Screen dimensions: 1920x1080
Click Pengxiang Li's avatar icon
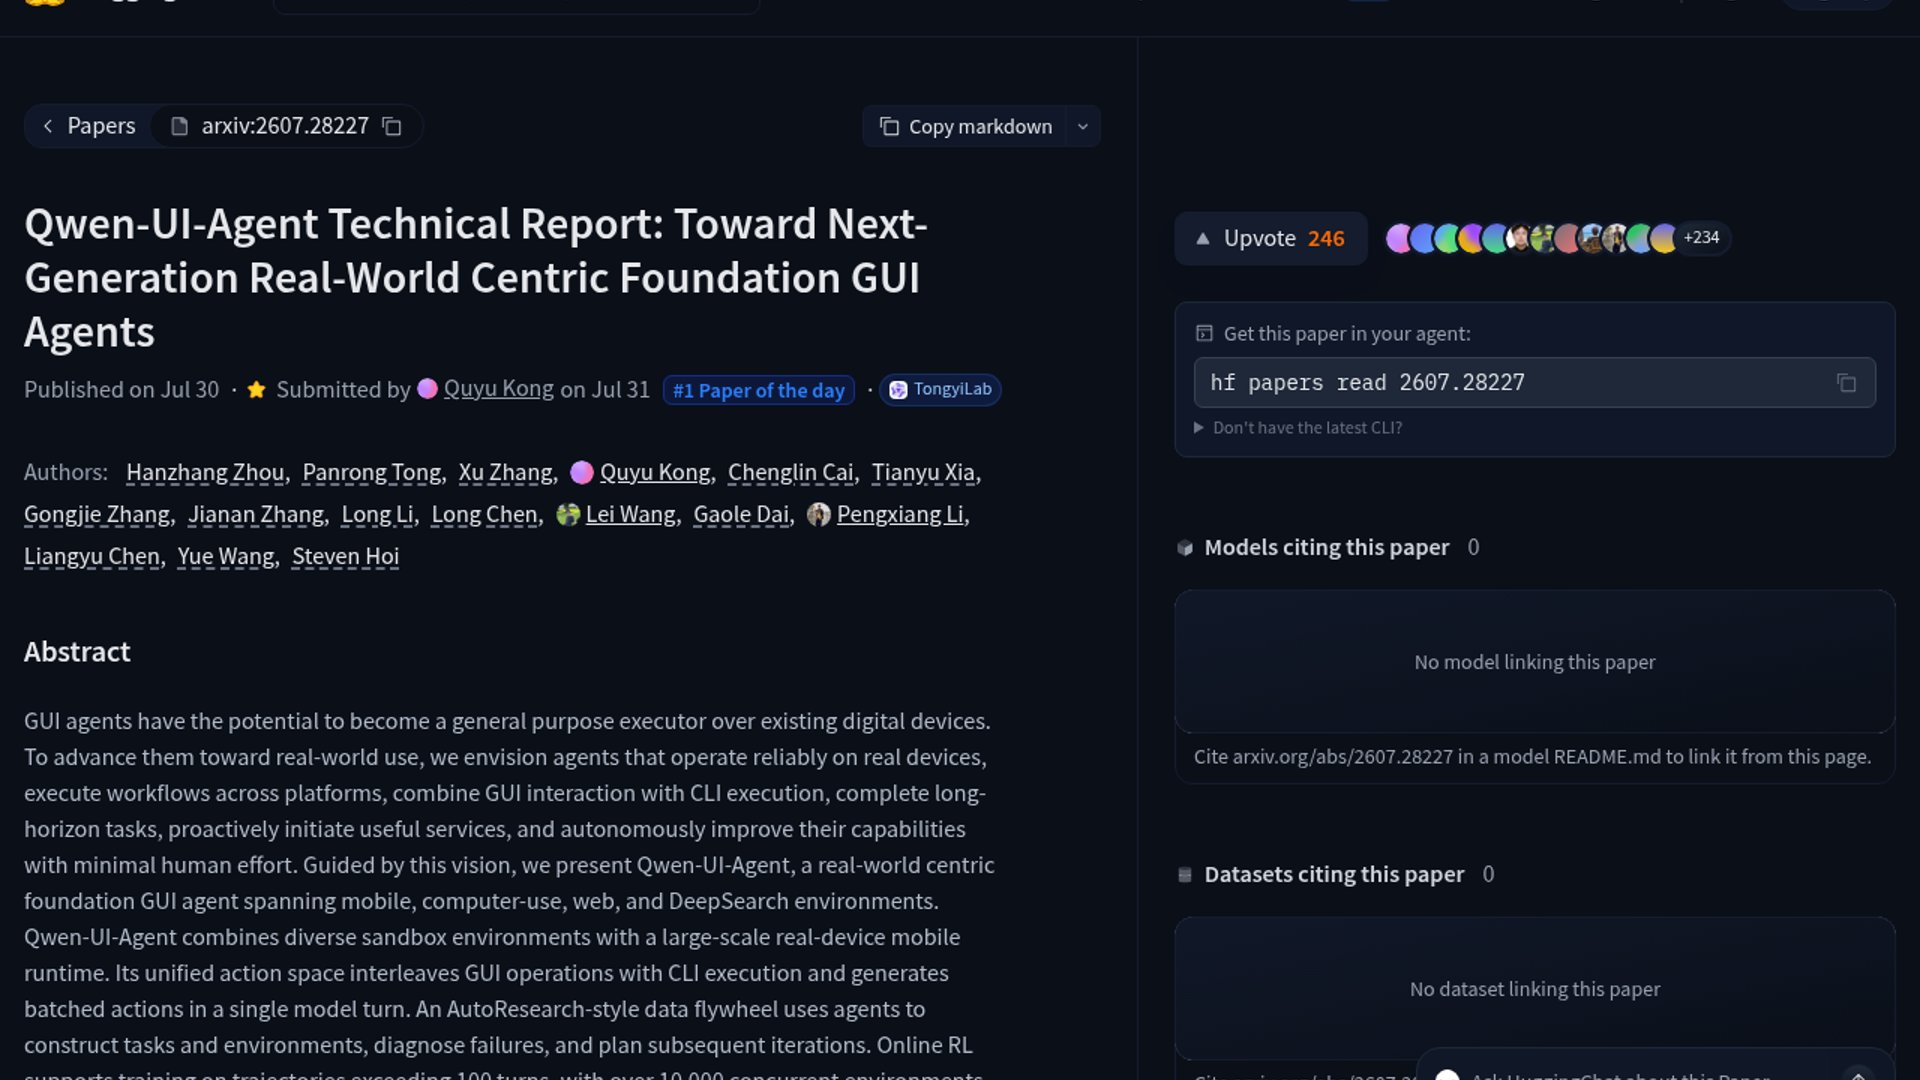[819, 514]
